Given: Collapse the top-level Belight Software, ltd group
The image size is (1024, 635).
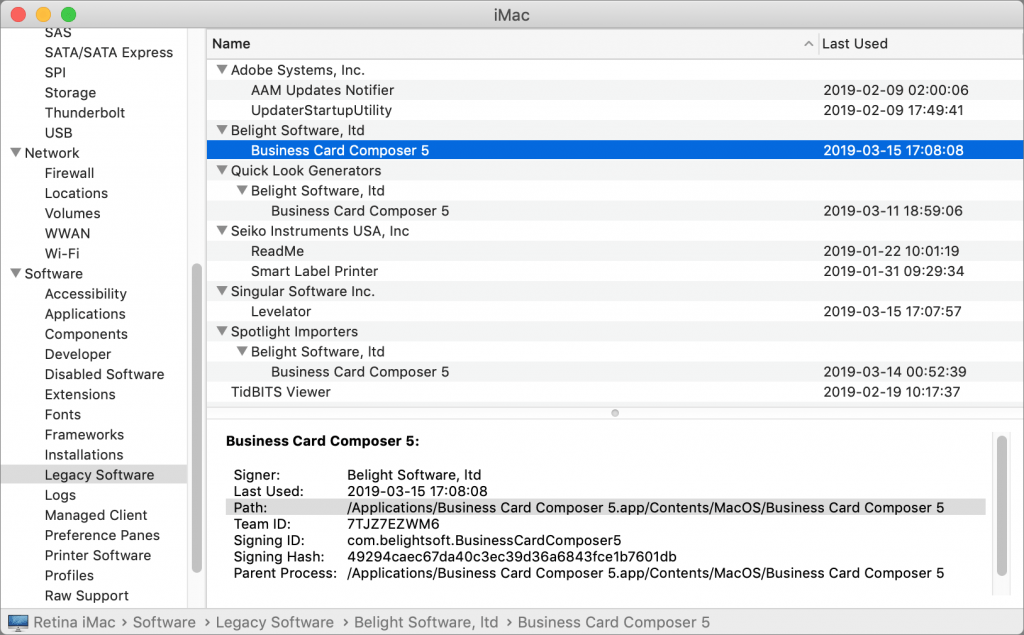Looking at the screenshot, I should point(222,130).
